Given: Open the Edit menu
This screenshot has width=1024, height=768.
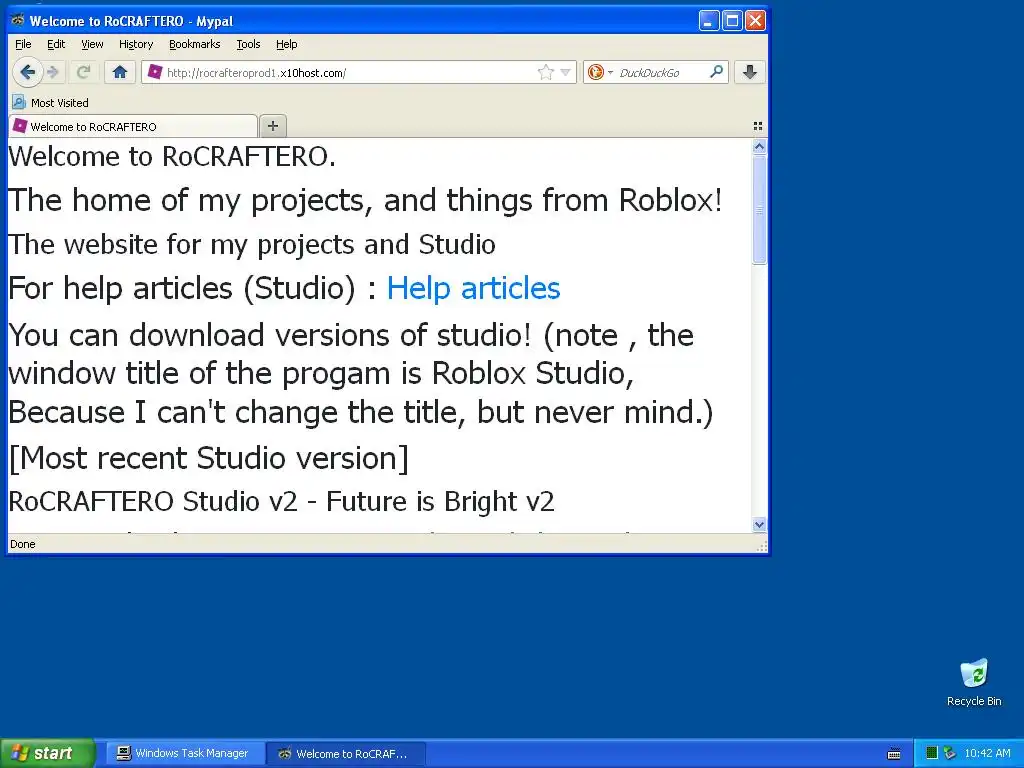Looking at the screenshot, I should 56,44.
